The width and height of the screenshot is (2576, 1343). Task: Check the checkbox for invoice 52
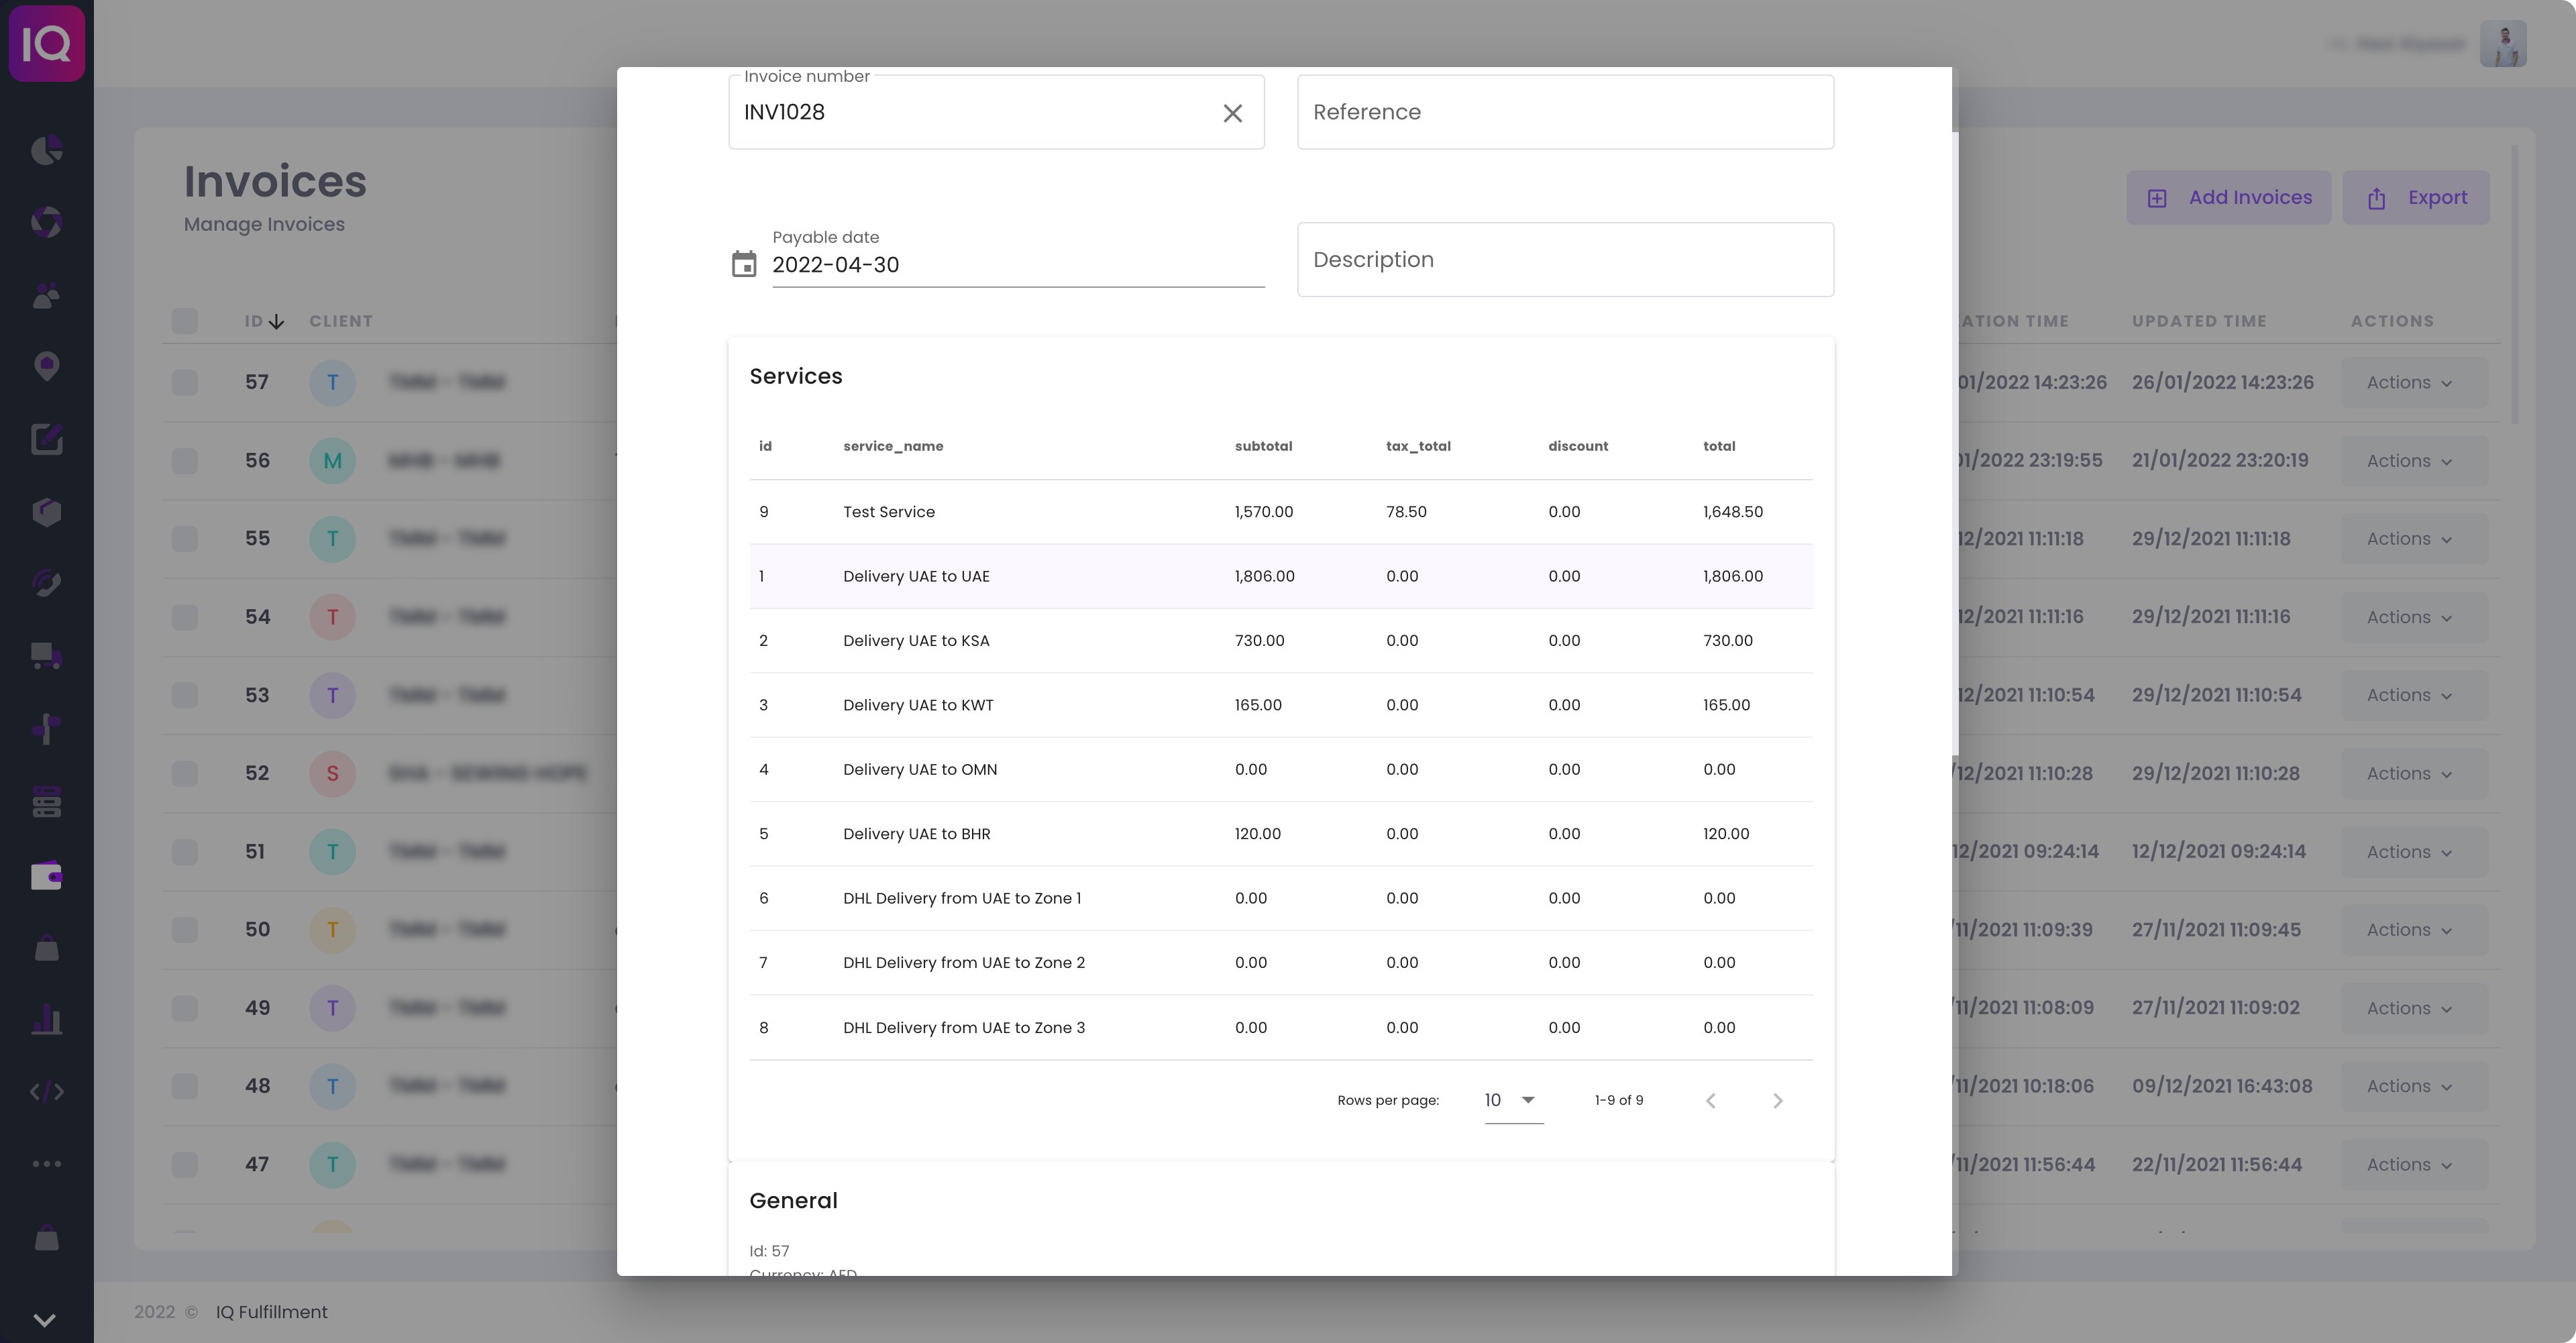pyautogui.click(x=185, y=773)
